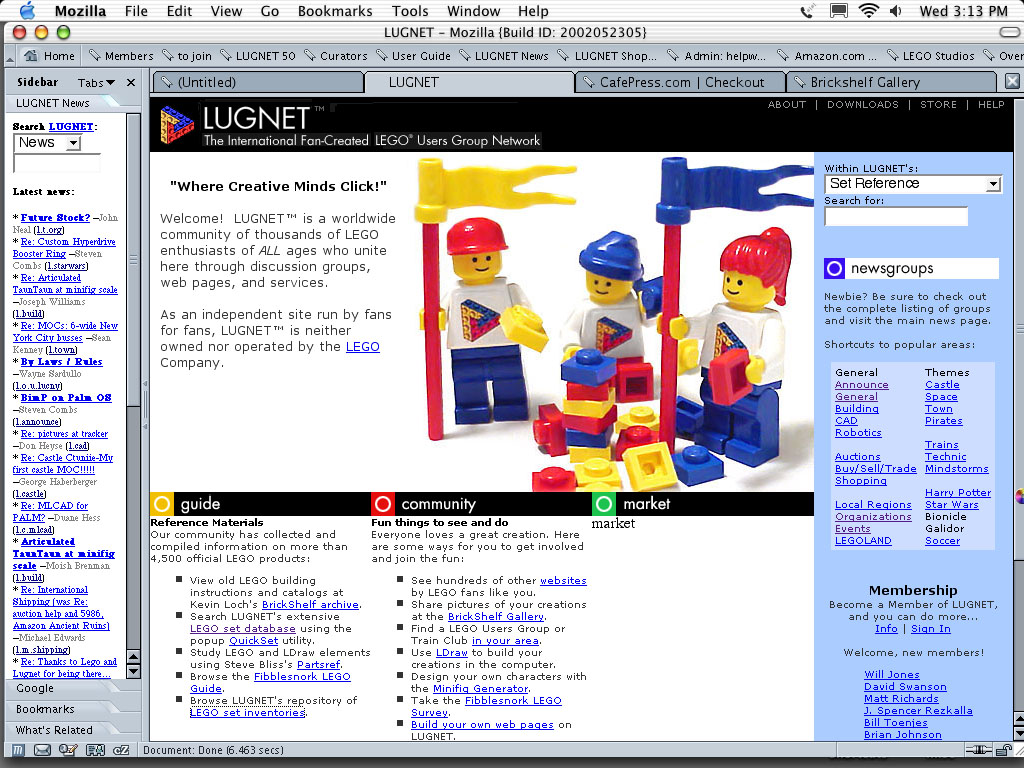Switch to the CafePress.com Checkout tab
This screenshot has height=768, width=1024.
680,82
